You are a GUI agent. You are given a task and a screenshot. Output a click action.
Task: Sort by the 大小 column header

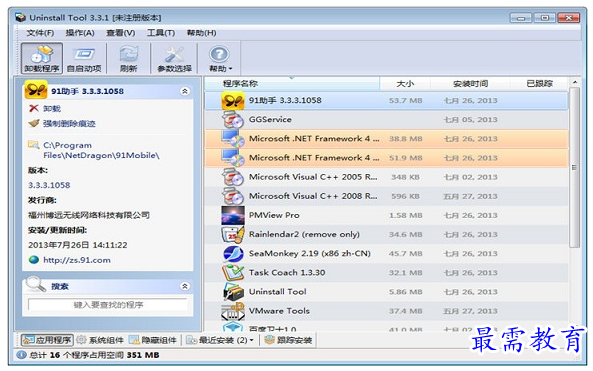click(405, 84)
